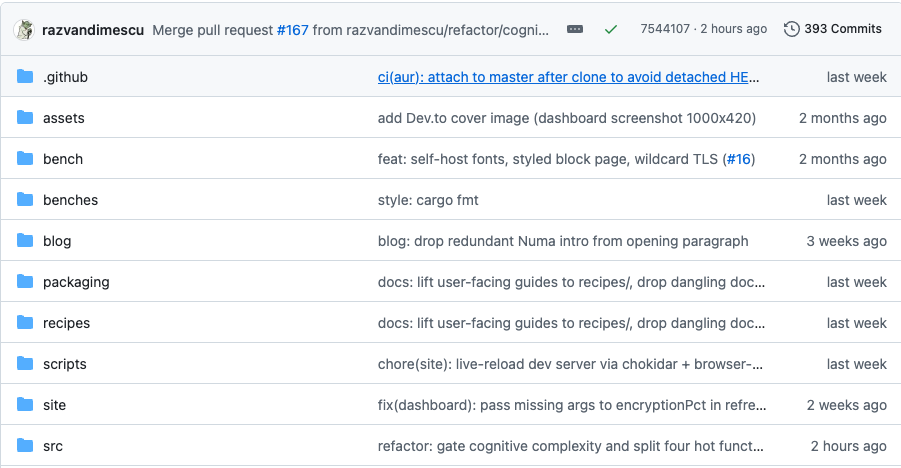Open the recipes folder
This screenshot has width=901, height=468.
pos(66,323)
